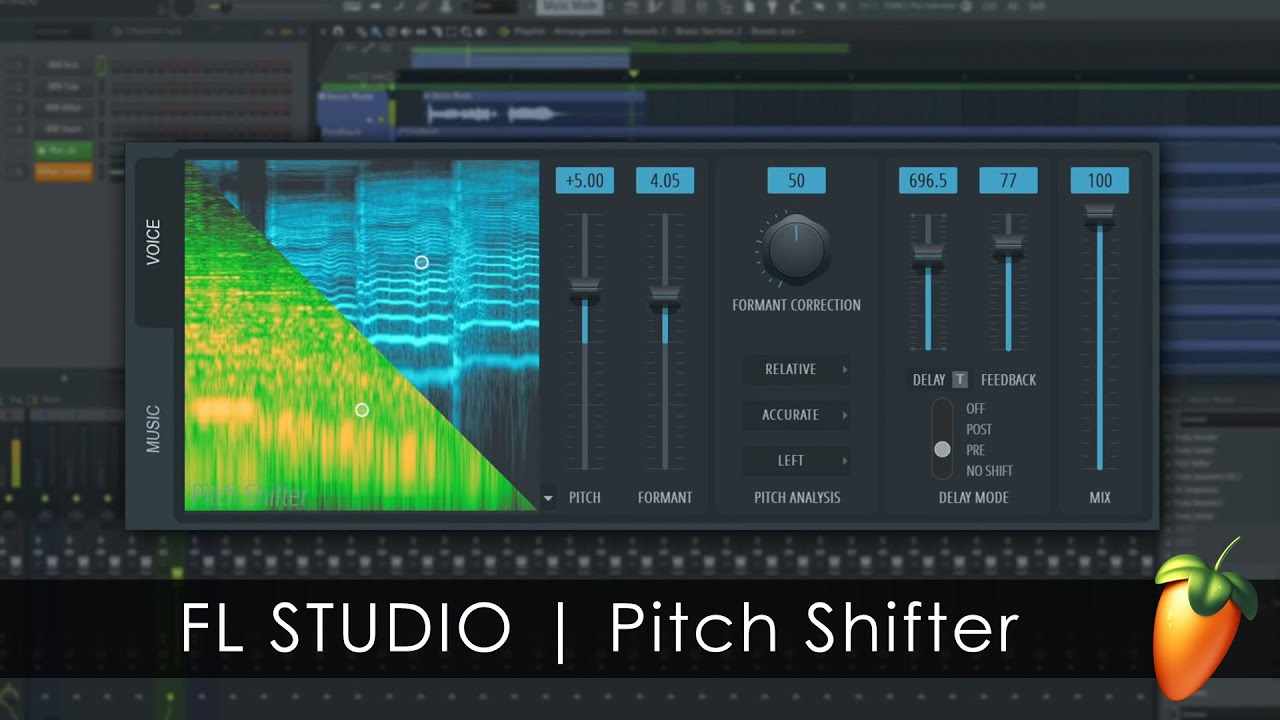Click the delay mode switch handle
1280x720 pixels.
point(942,450)
